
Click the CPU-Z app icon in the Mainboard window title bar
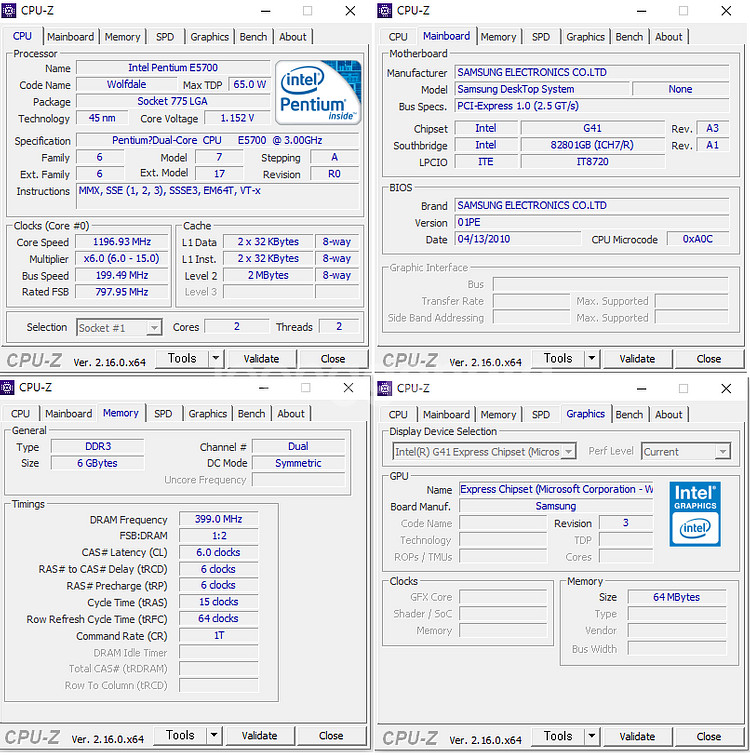[384, 10]
